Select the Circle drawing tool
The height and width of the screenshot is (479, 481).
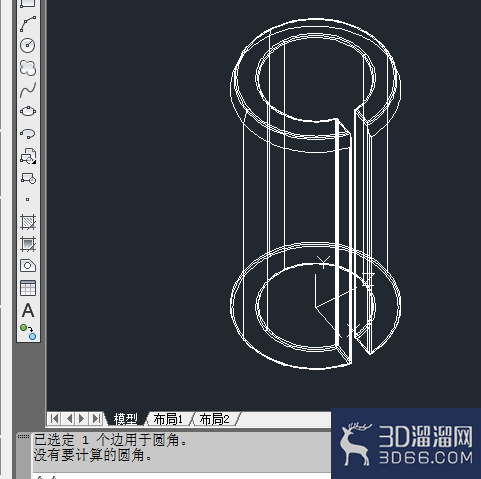coord(28,46)
